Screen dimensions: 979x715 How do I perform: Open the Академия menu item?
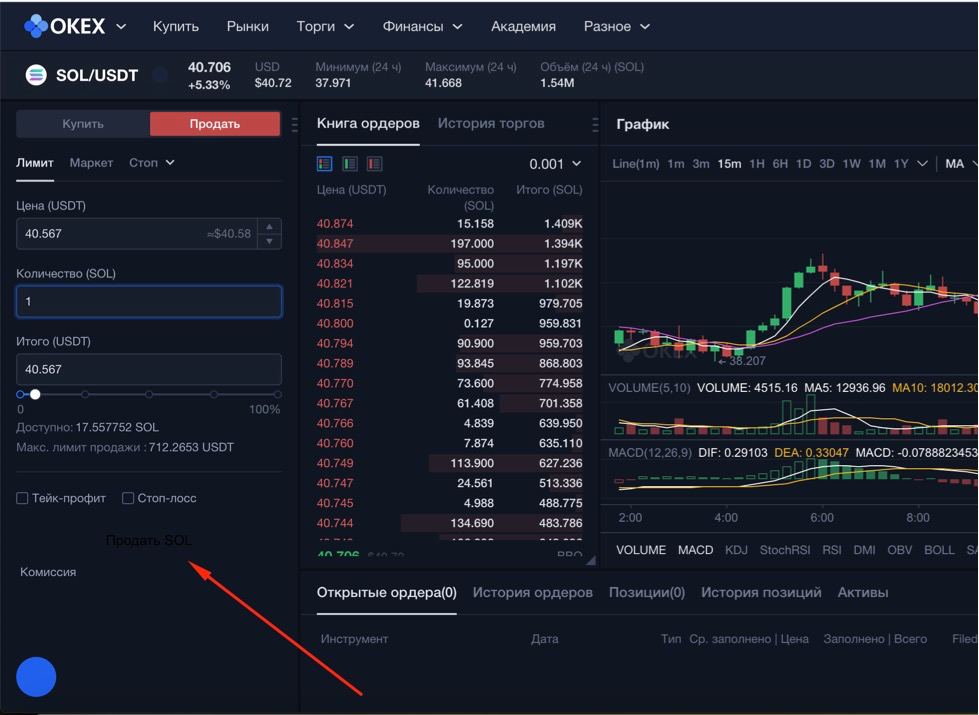523,26
